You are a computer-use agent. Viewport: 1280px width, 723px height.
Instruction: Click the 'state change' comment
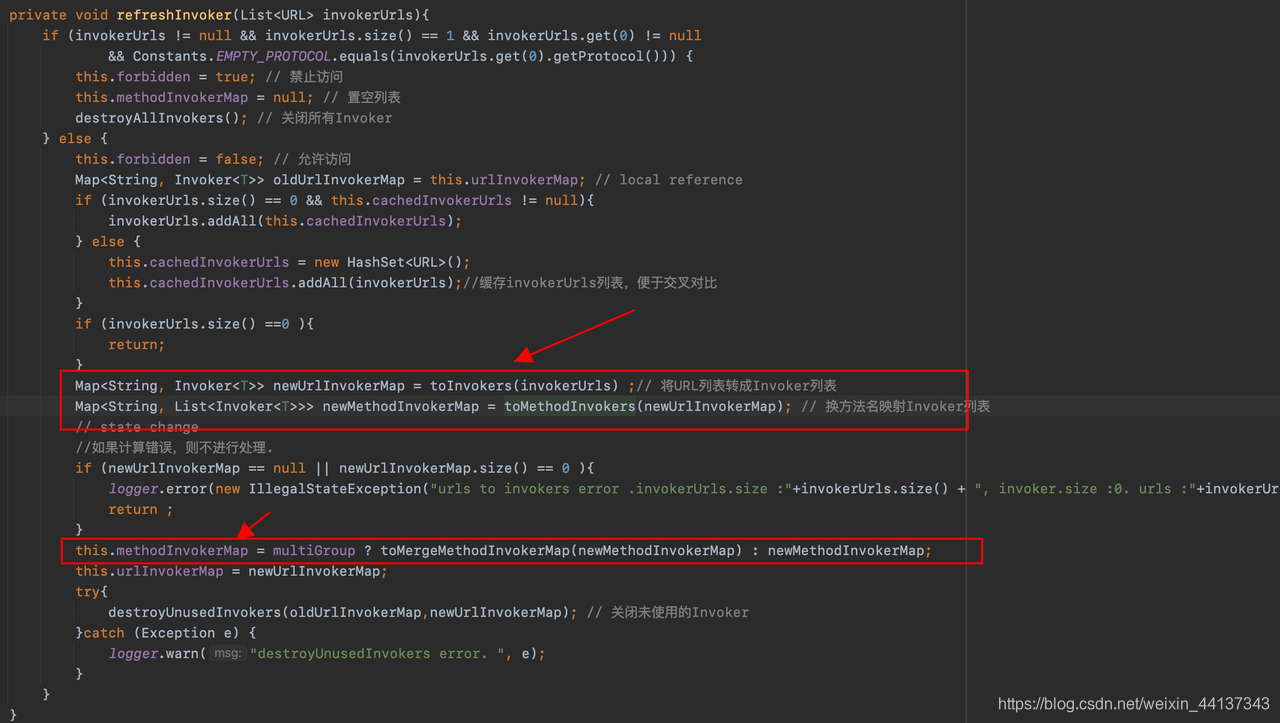coord(137,427)
